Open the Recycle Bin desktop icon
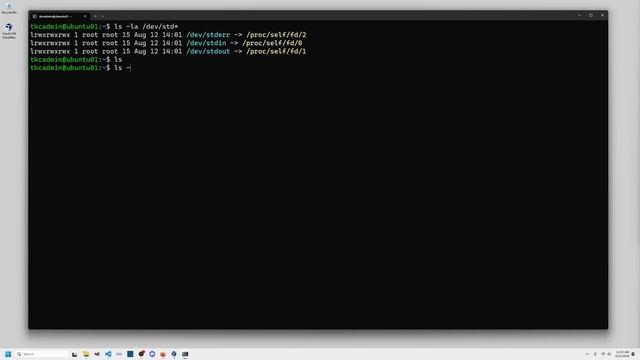Image resolution: width=640 pixels, height=360 pixels. 9,8
